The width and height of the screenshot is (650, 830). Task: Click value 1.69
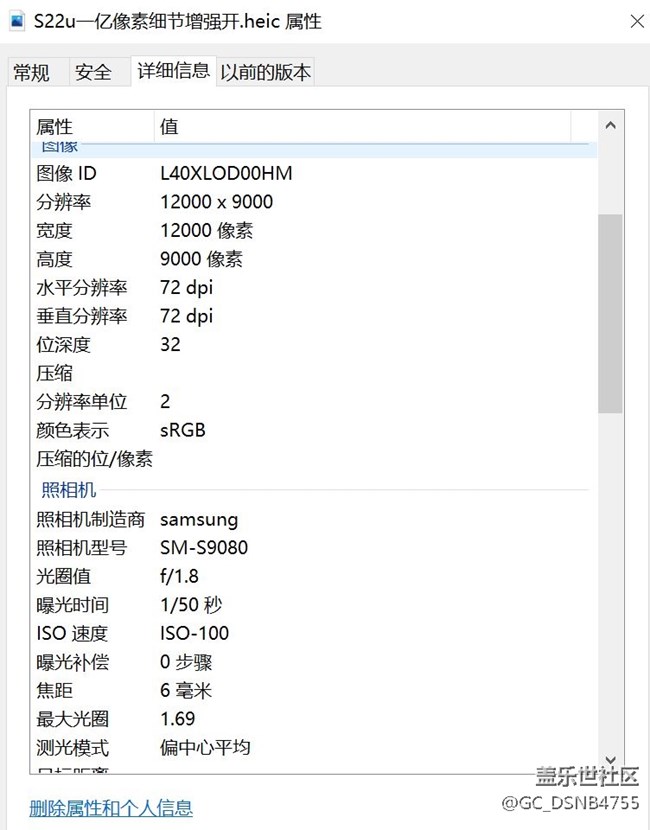(x=177, y=719)
